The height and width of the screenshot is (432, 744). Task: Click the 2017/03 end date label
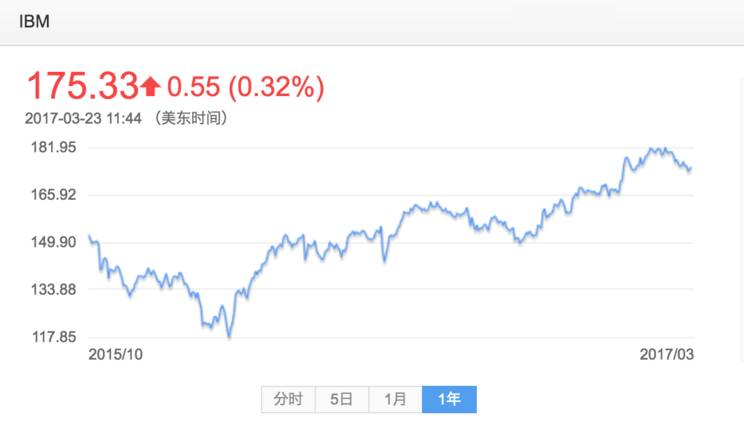pos(667,354)
